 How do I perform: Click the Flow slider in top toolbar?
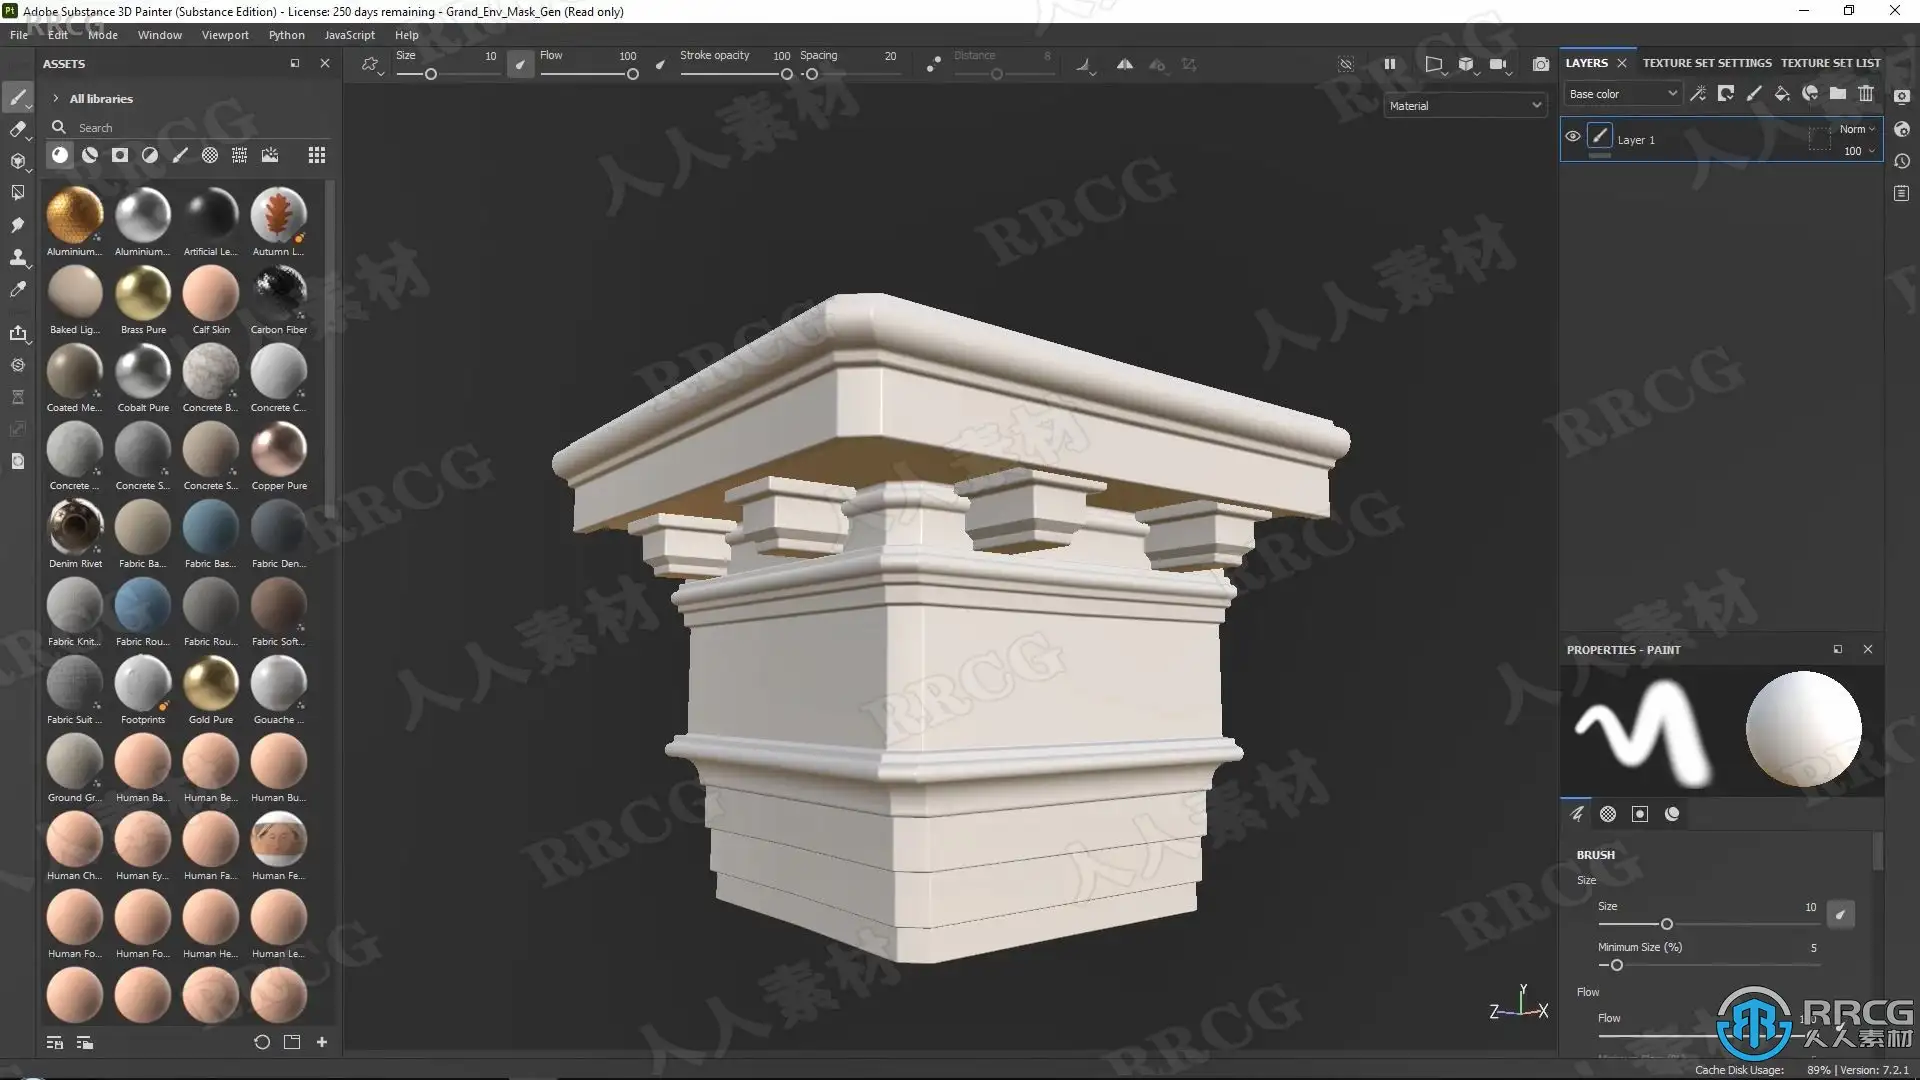tap(588, 74)
